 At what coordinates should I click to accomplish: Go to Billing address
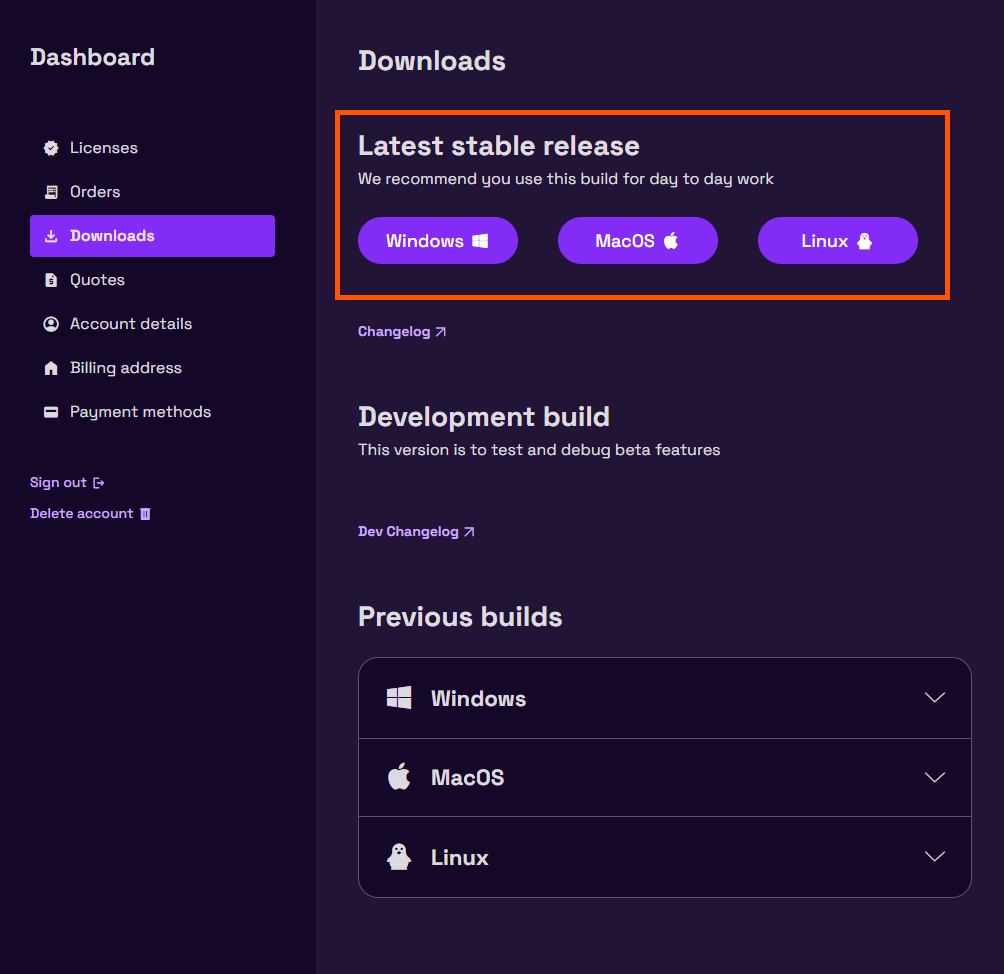tap(152, 368)
